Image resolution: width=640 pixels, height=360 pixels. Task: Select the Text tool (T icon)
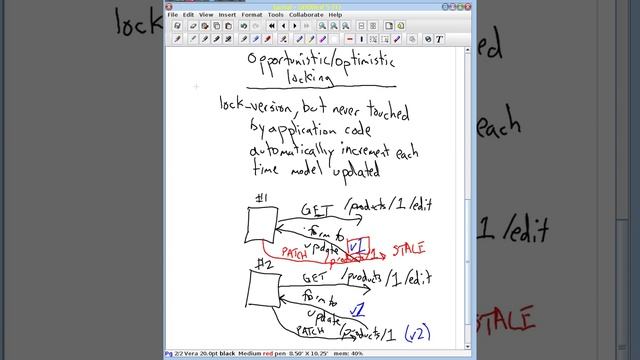(x=439, y=39)
